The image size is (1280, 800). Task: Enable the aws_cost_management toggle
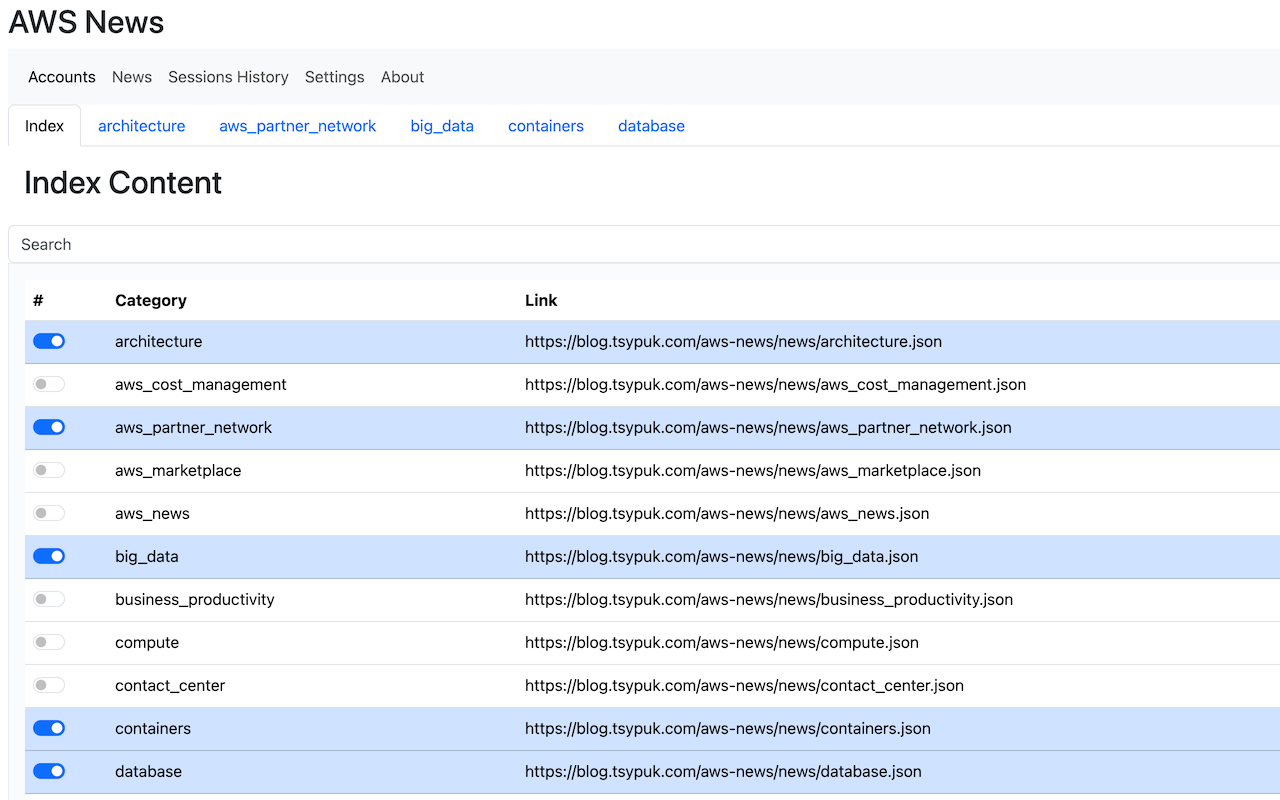[48, 384]
